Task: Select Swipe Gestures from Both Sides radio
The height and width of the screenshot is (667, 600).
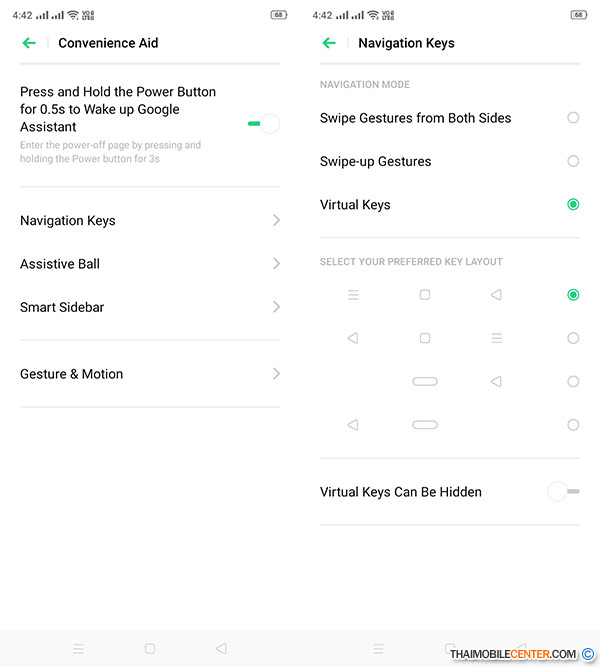Action: click(573, 118)
